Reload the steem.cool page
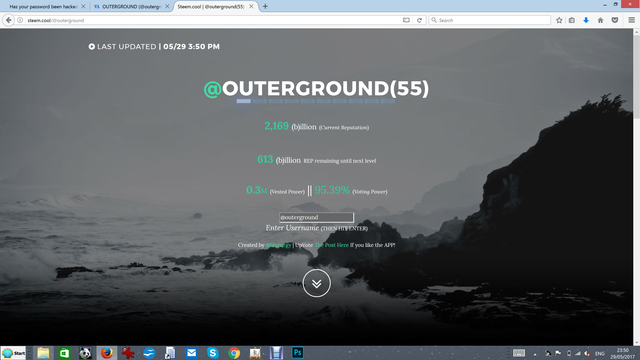 click(419, 20)
